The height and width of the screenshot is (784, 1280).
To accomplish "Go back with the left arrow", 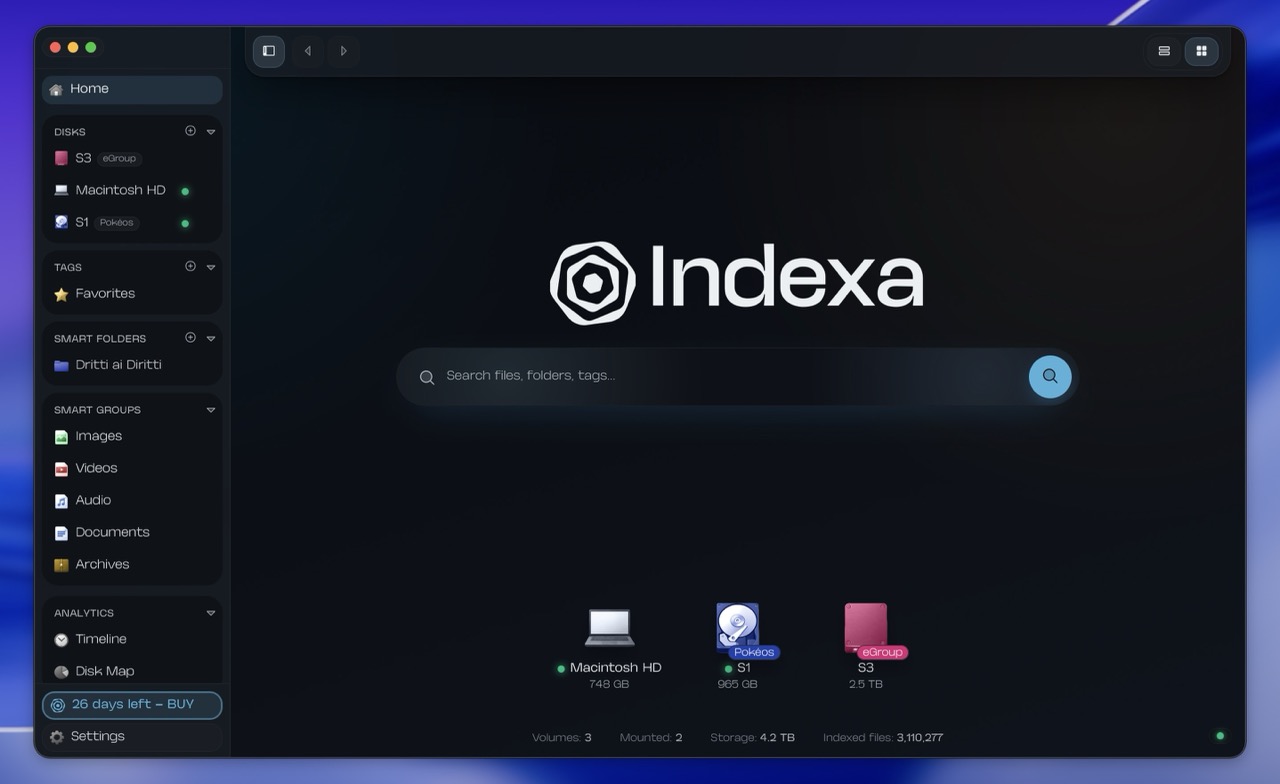I will click(307, 51).
